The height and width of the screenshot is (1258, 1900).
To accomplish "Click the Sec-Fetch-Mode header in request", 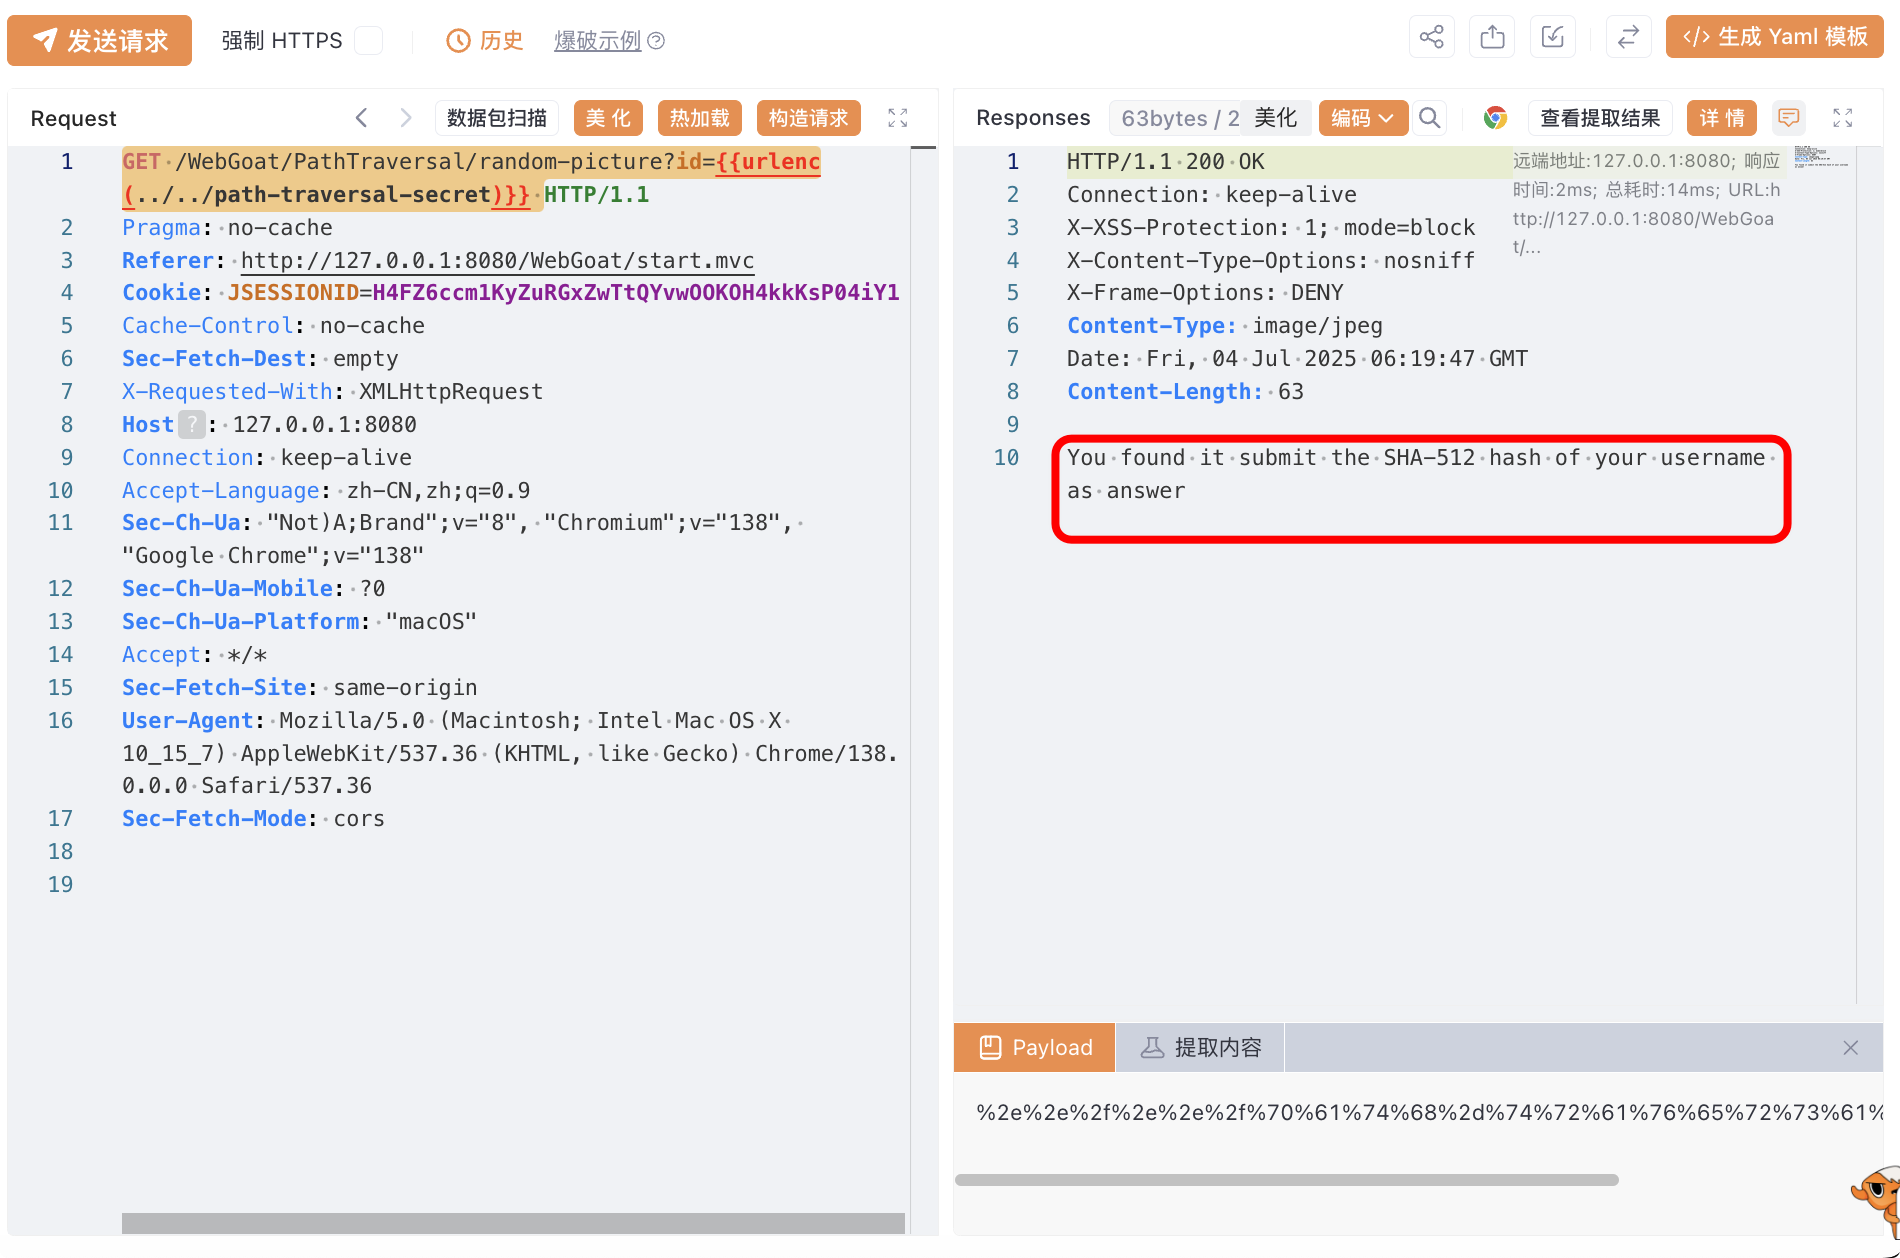I will (x=214, y=819).
